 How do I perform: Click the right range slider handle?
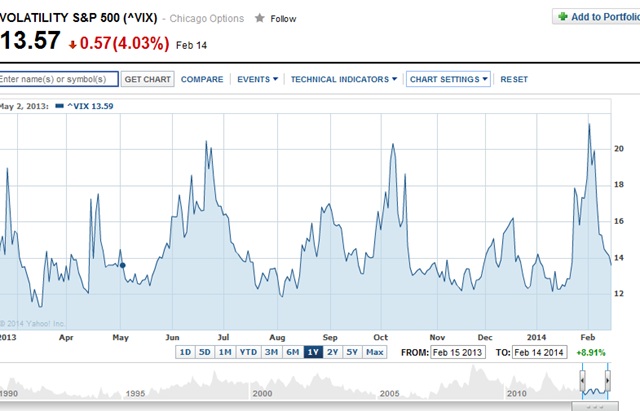(x=607, y=380)
